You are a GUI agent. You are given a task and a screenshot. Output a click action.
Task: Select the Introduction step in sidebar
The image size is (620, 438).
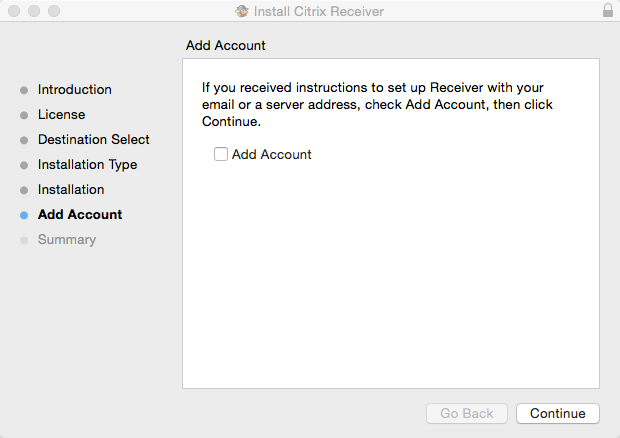[74, 89]
